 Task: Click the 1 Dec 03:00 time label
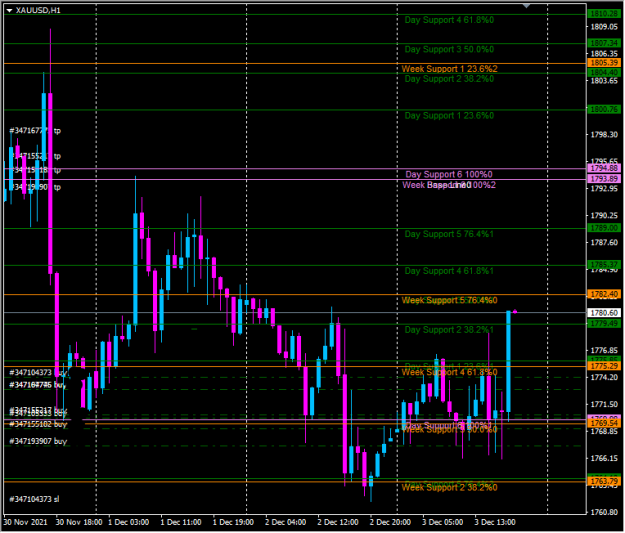(129, 522)
